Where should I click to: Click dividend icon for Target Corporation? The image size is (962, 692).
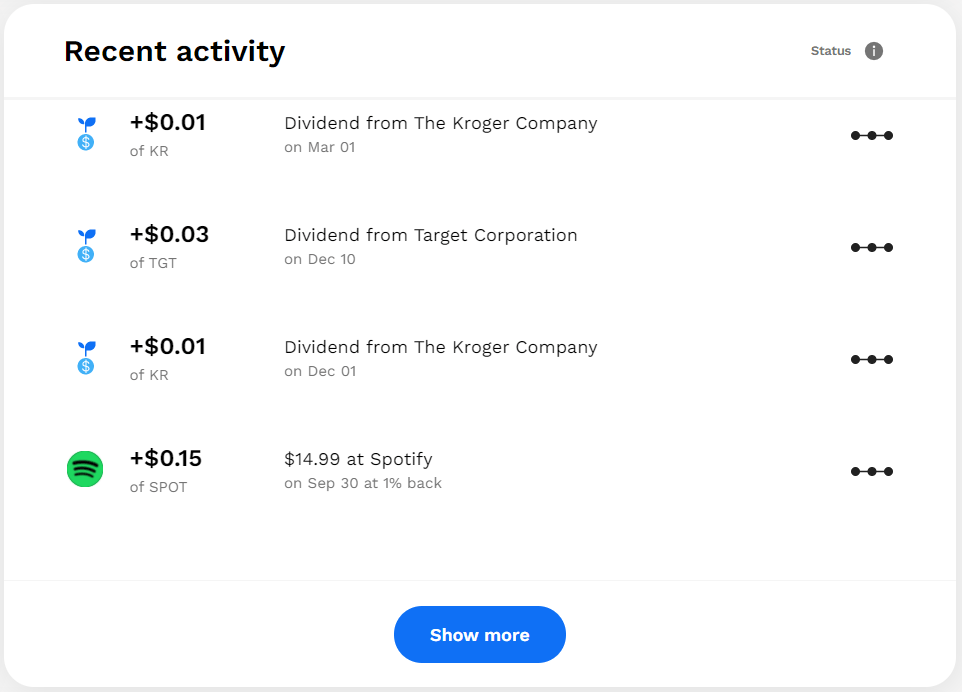tap(86, 245)
